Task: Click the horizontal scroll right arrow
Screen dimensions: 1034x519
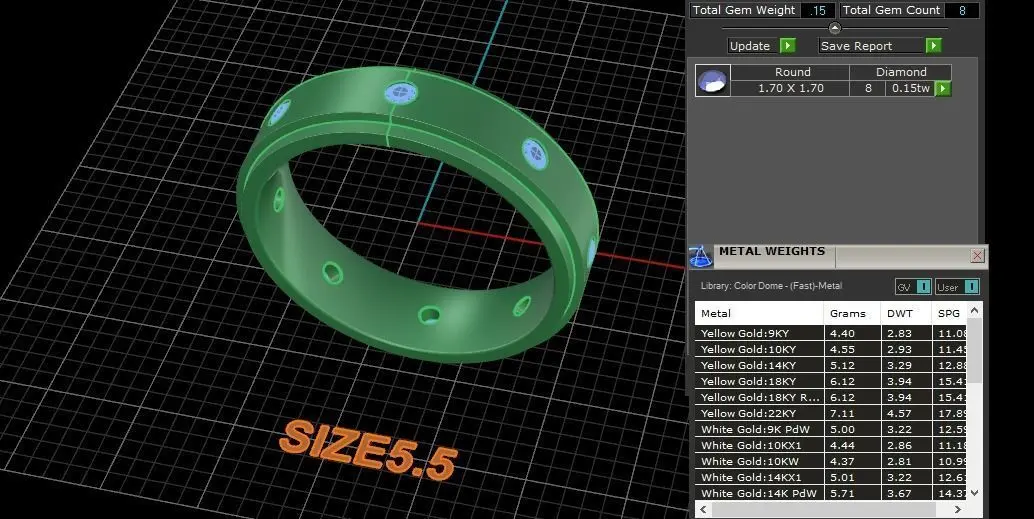Action: point(958,509)
